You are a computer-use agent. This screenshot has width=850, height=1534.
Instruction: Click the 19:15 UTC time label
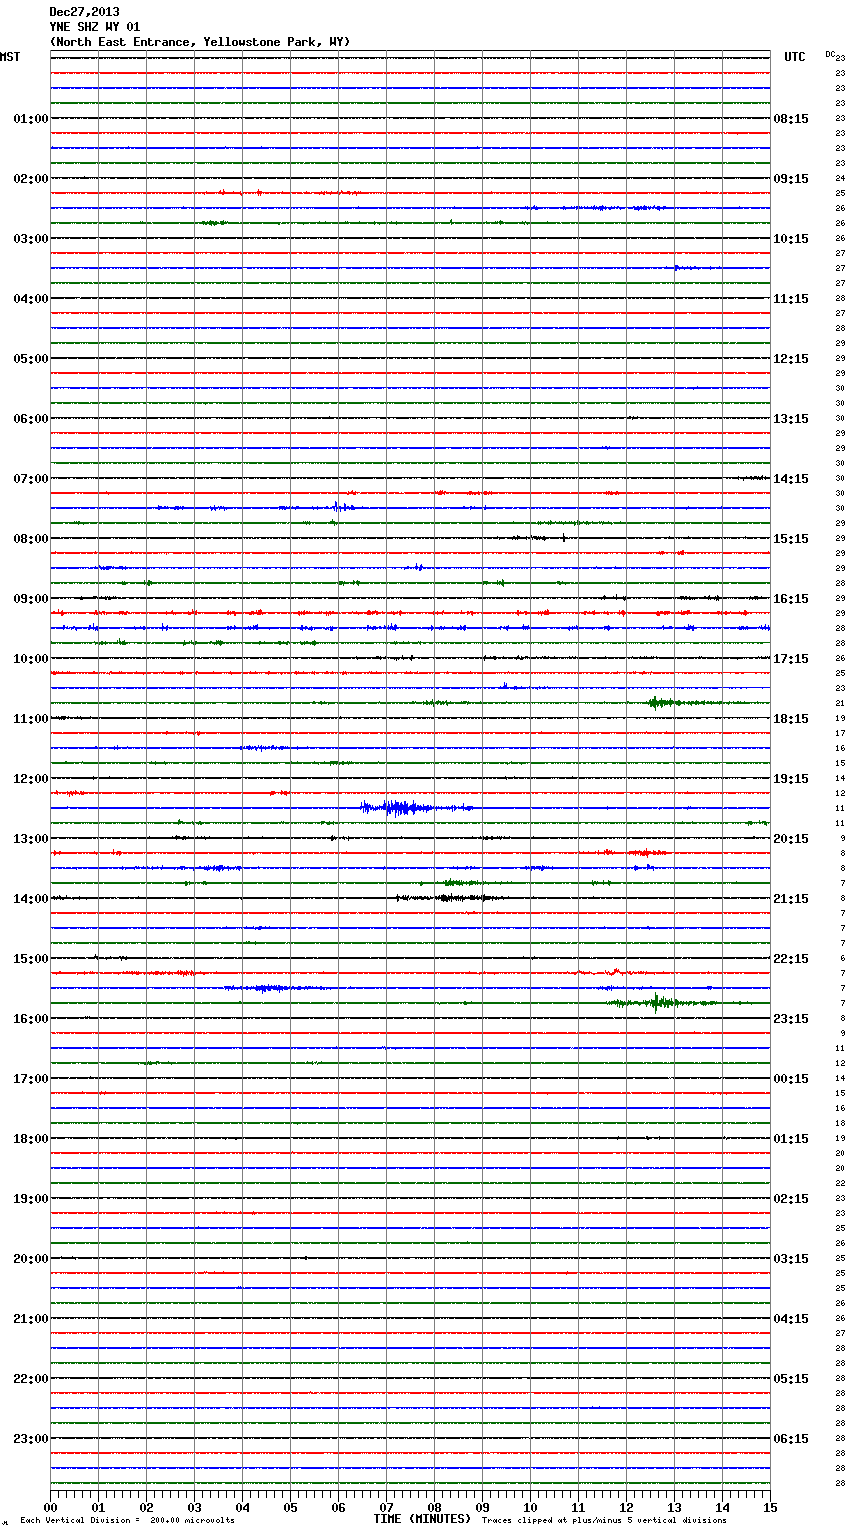point(791,779)
